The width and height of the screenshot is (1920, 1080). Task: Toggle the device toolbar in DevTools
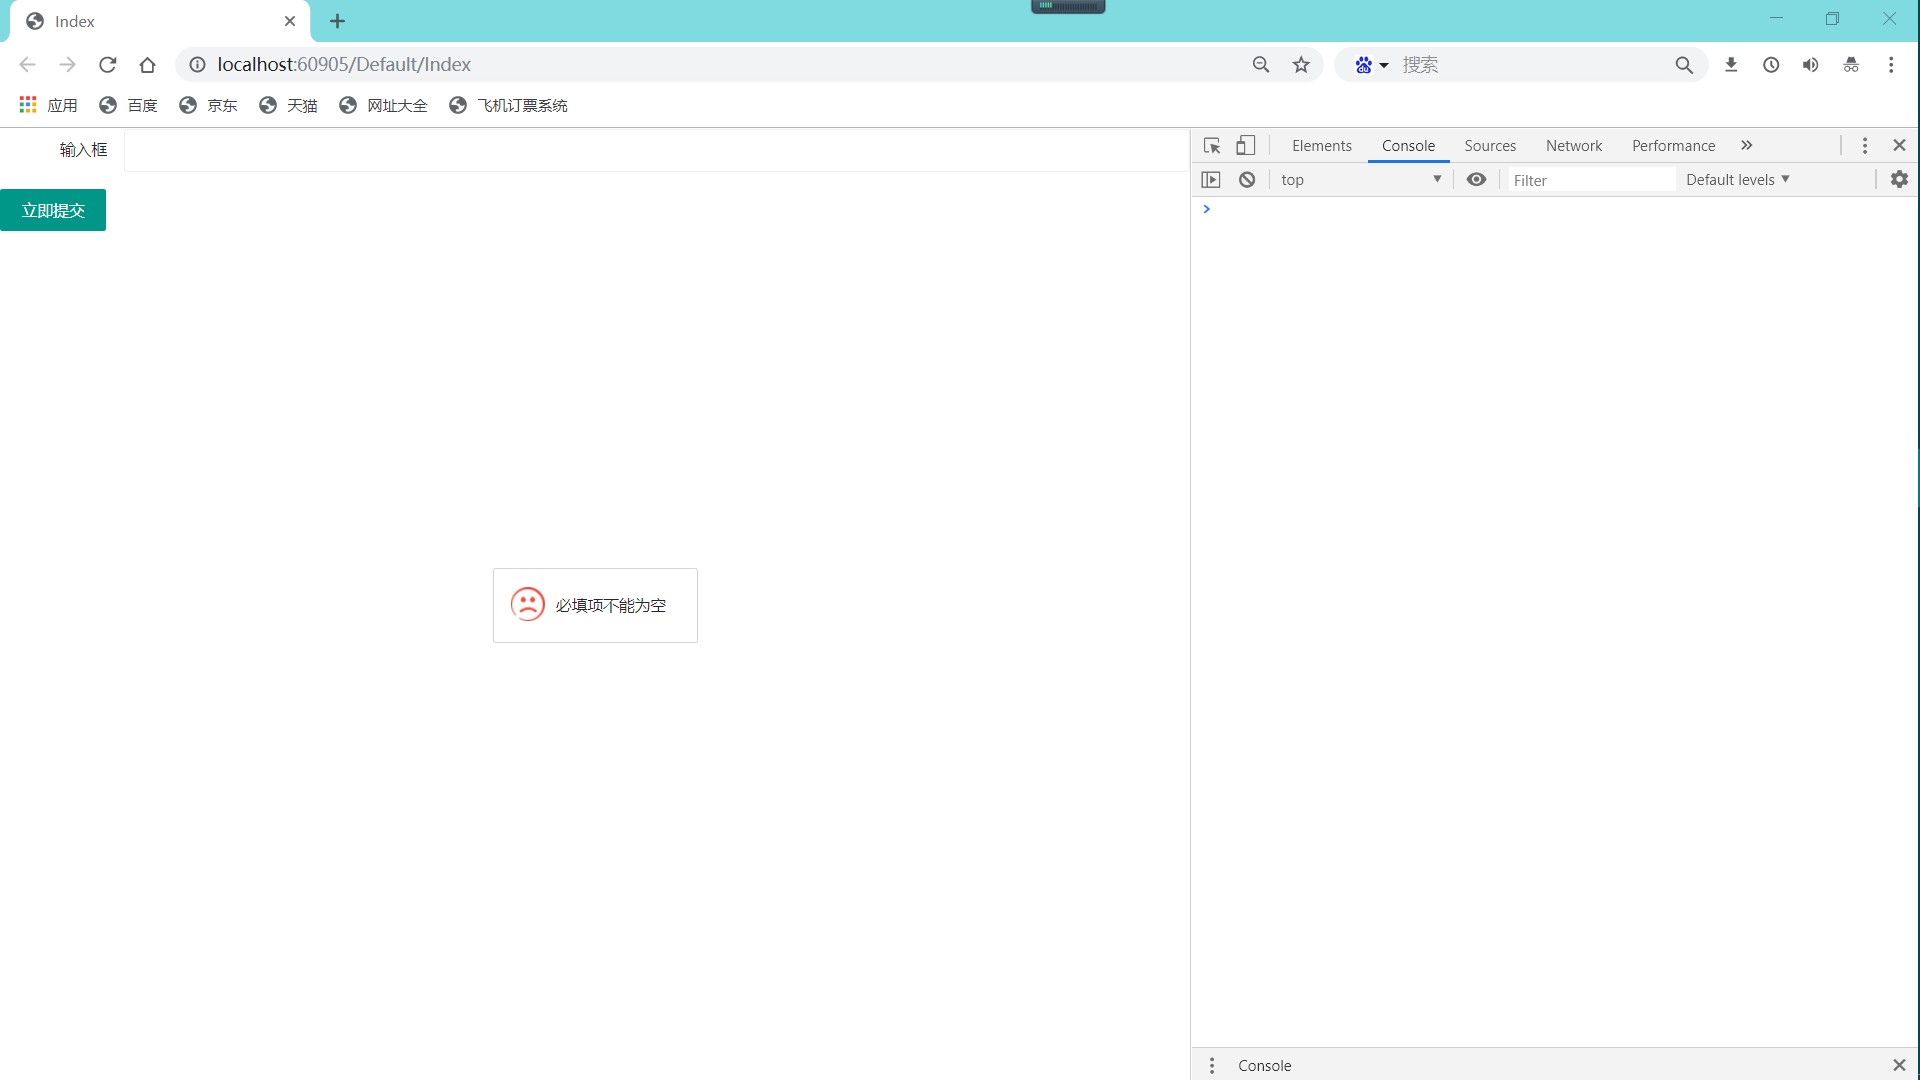pos(1244,145)
